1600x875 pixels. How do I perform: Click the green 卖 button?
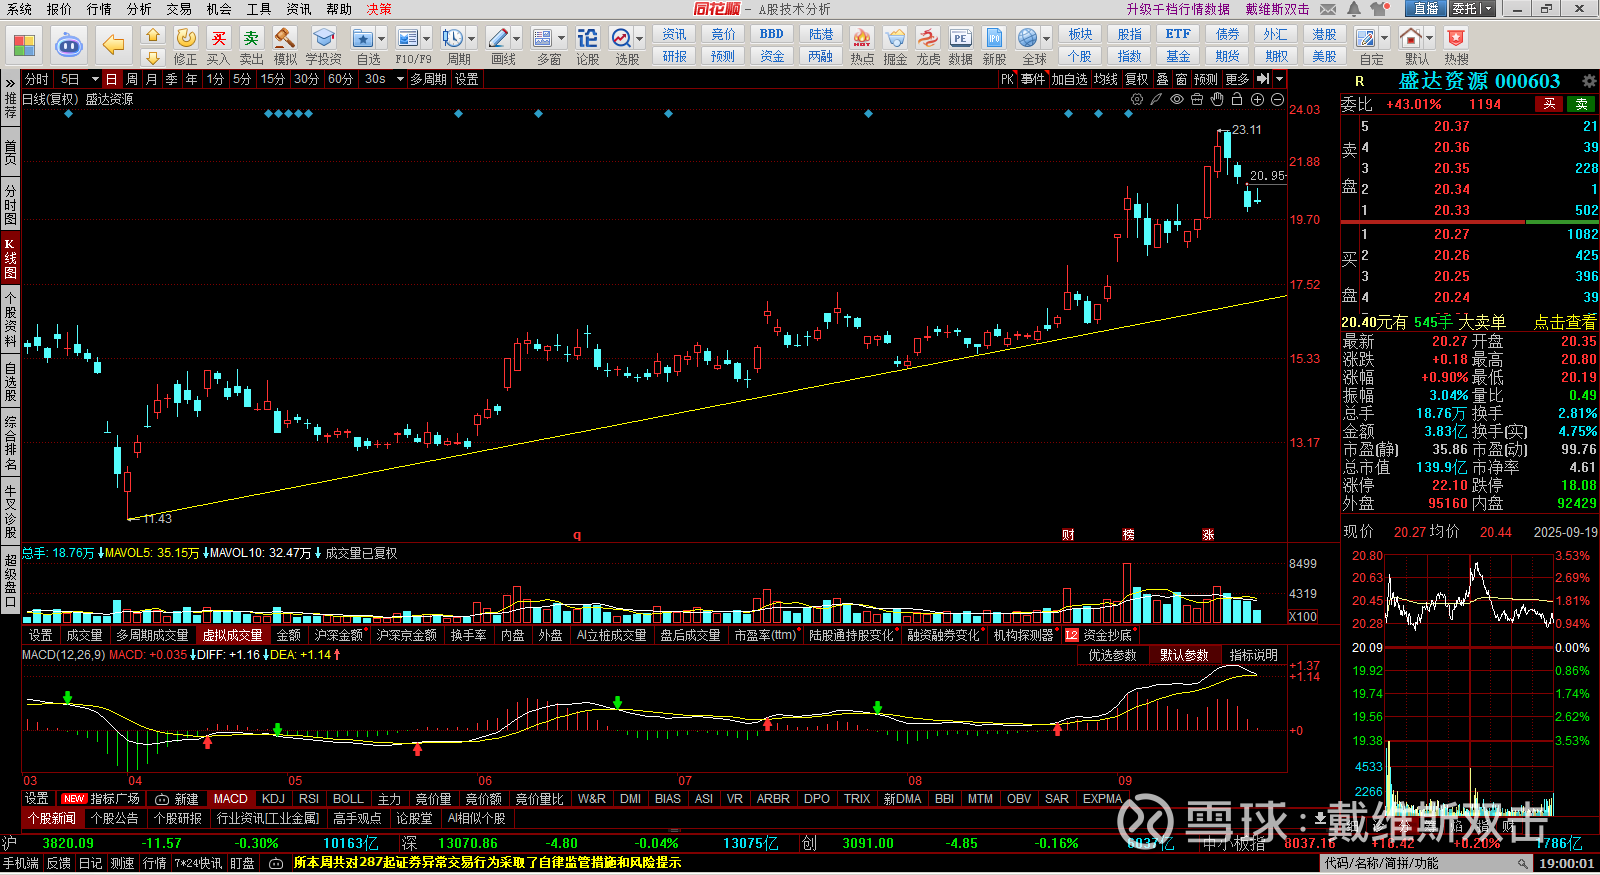(1581, 104)
